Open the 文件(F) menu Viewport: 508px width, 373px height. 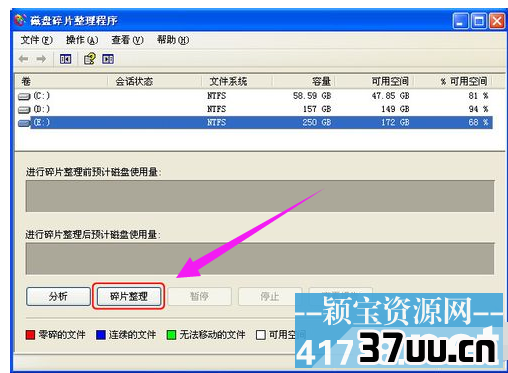pos(37,40)
